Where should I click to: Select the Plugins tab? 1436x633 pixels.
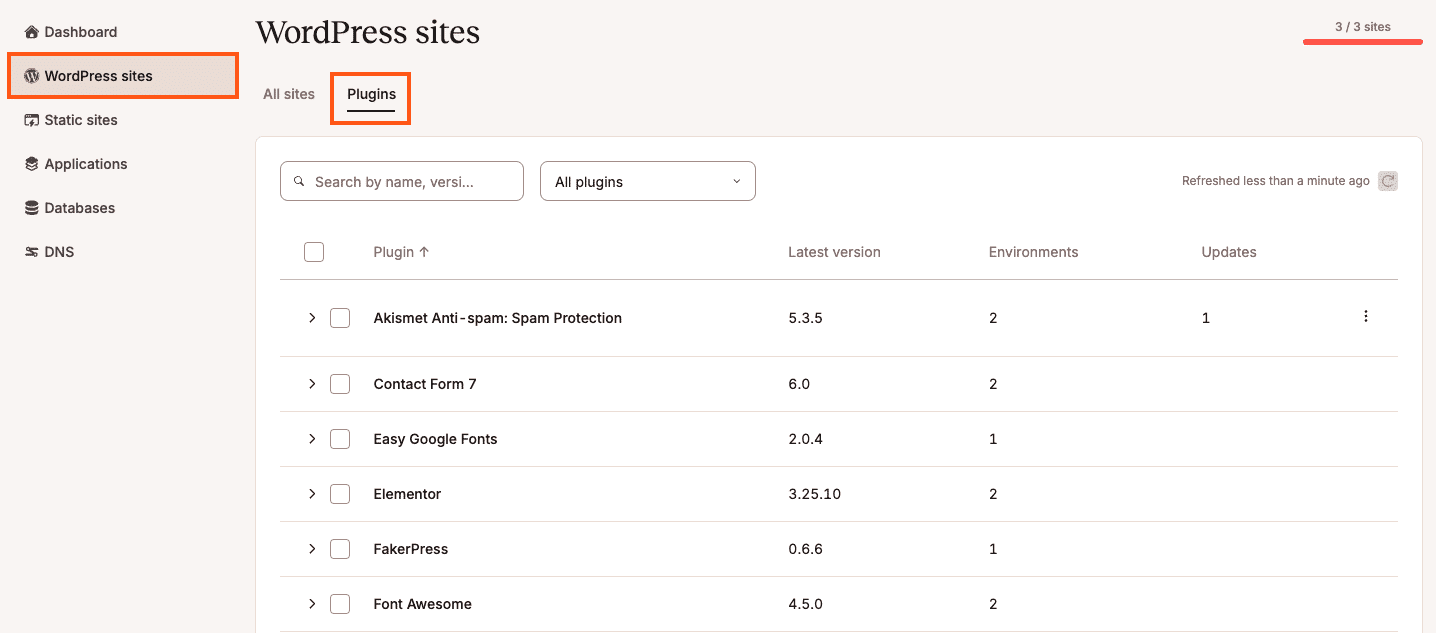click(371, 94)
